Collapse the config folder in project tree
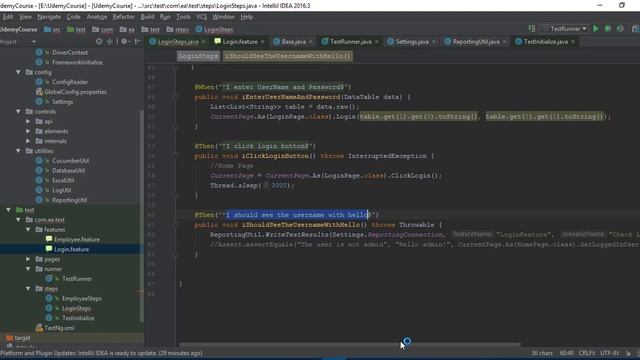 coord(18,72)
